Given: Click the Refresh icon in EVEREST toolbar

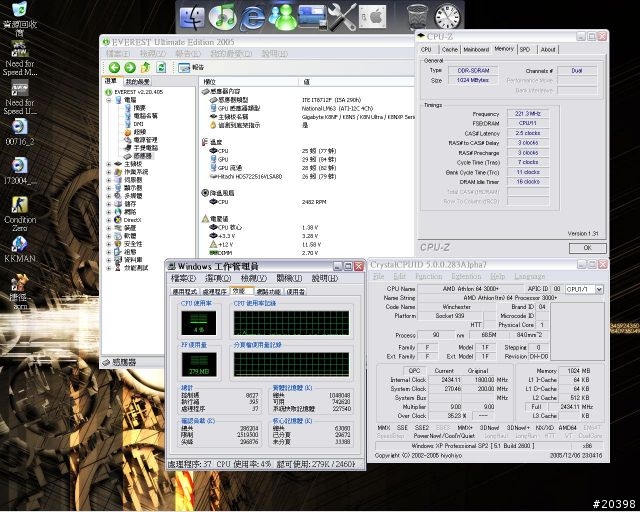Looking at the screenshot, I should click(161, 67).
